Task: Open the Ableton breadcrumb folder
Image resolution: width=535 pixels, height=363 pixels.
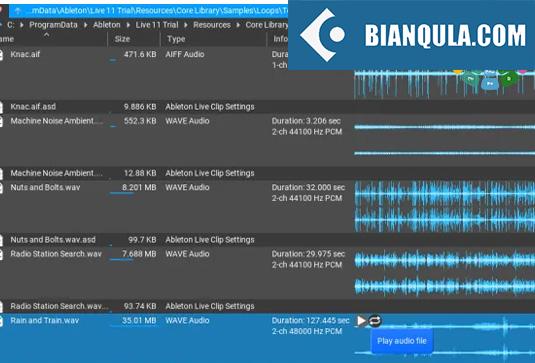Action: click(107, 25)
